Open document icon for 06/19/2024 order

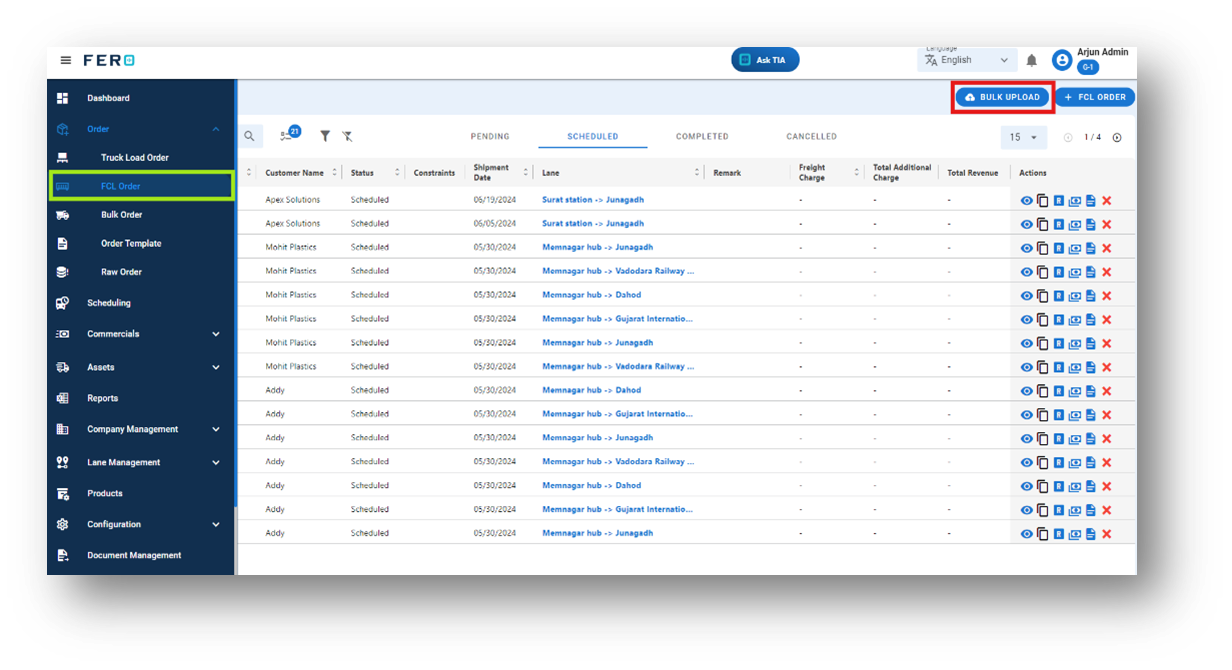point(1090,201)
